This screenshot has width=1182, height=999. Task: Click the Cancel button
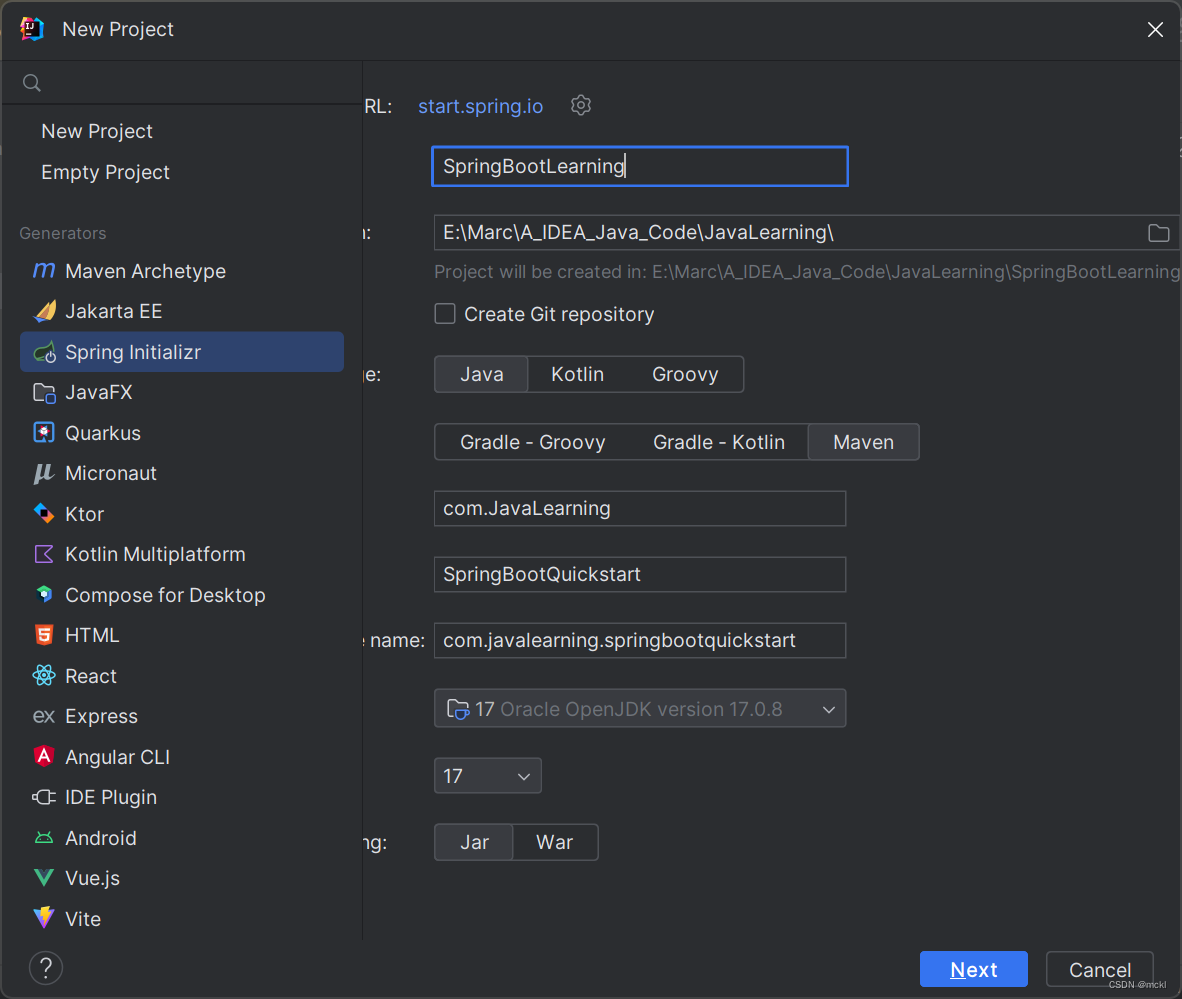point(1100,970)
